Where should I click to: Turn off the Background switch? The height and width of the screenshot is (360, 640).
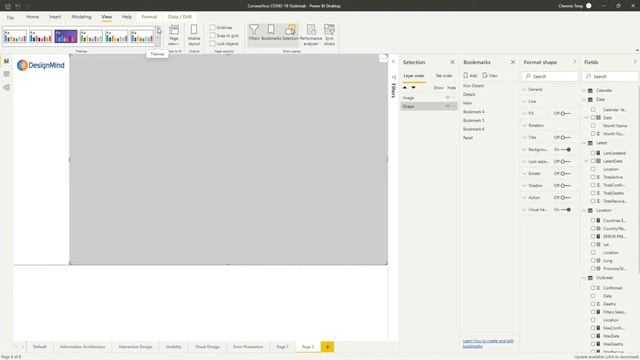pos(566,150)
